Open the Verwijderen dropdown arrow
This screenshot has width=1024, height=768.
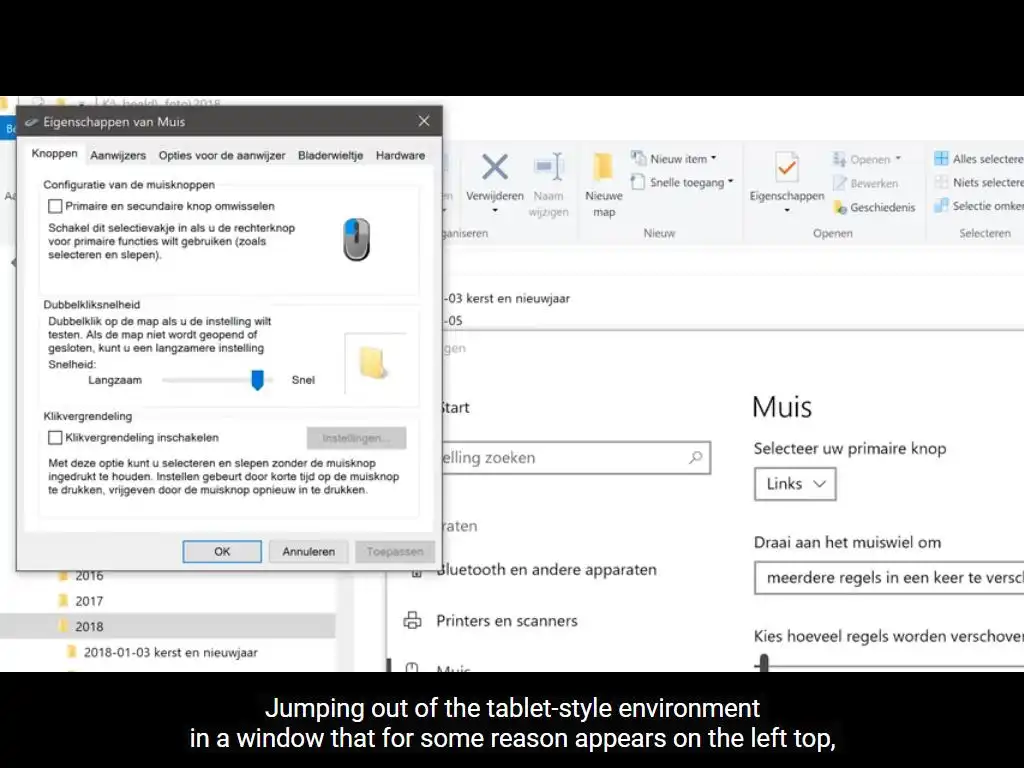pos(495,210)
